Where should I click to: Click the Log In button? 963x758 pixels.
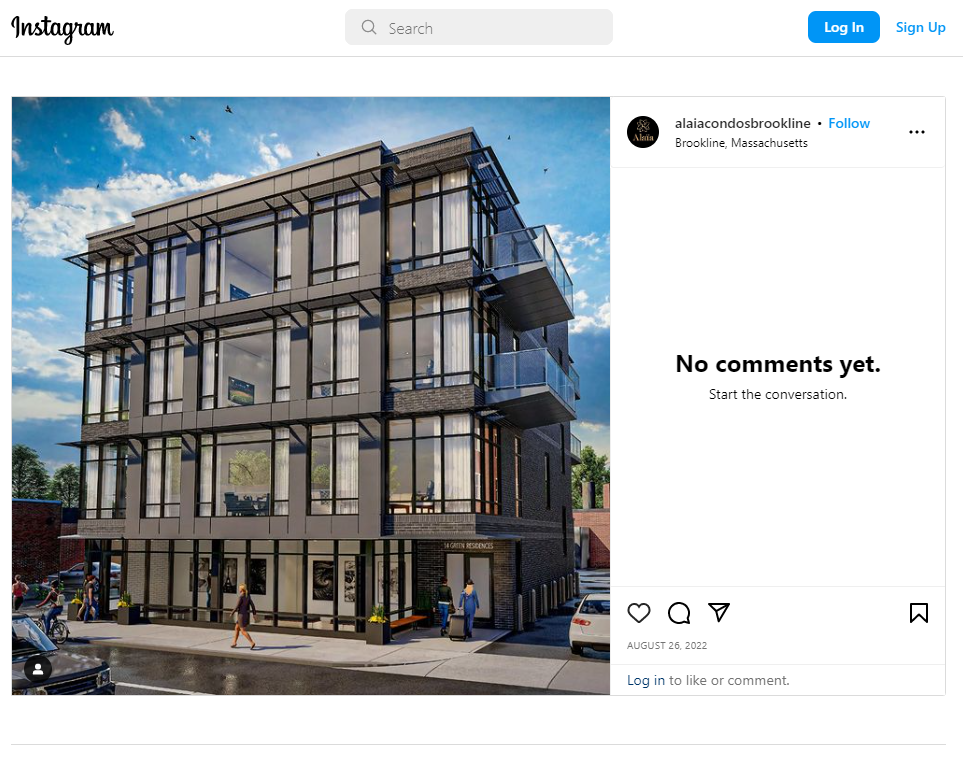[x=844, y=27]
